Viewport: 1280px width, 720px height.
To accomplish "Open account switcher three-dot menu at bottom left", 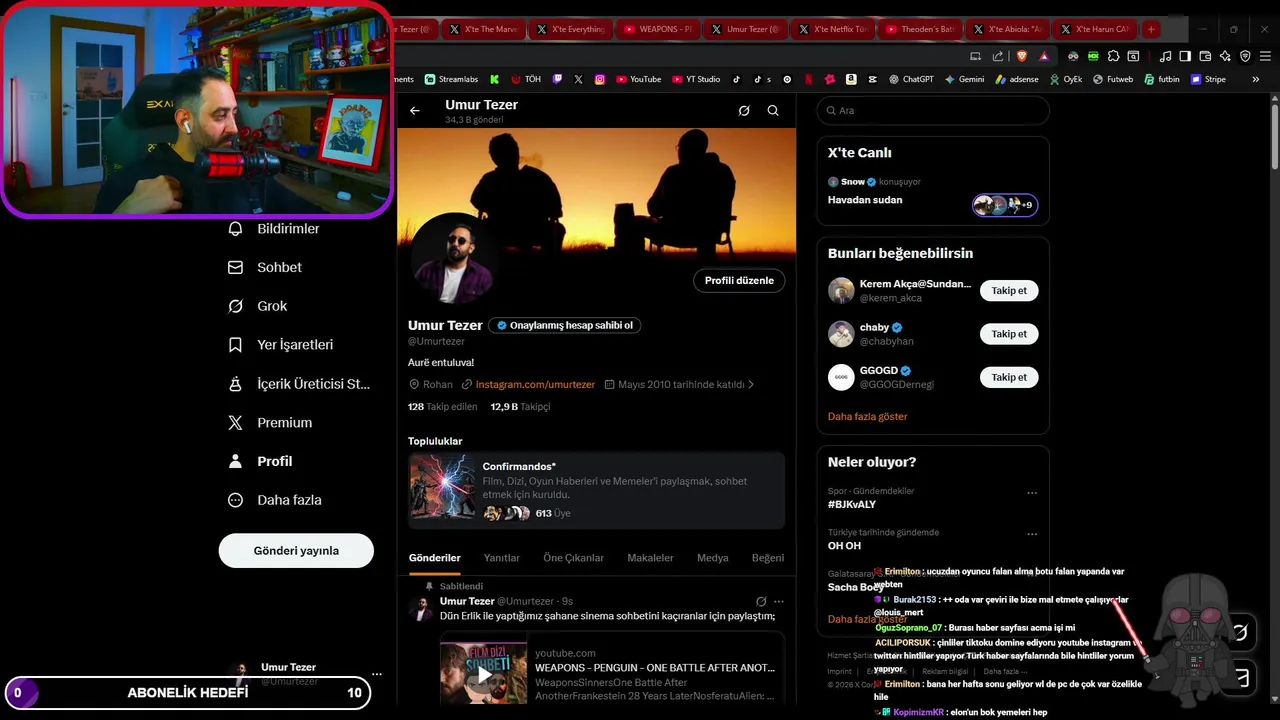I will 376,675.
